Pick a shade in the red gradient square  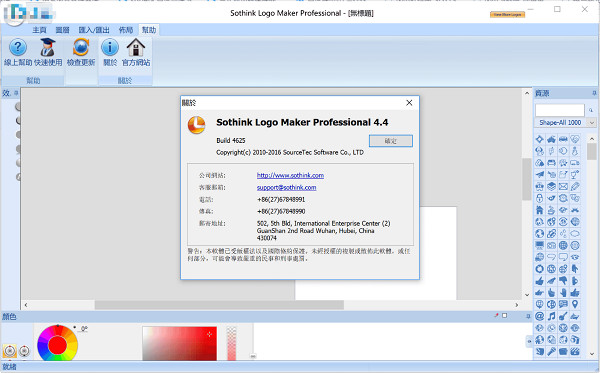pos(179,343)
